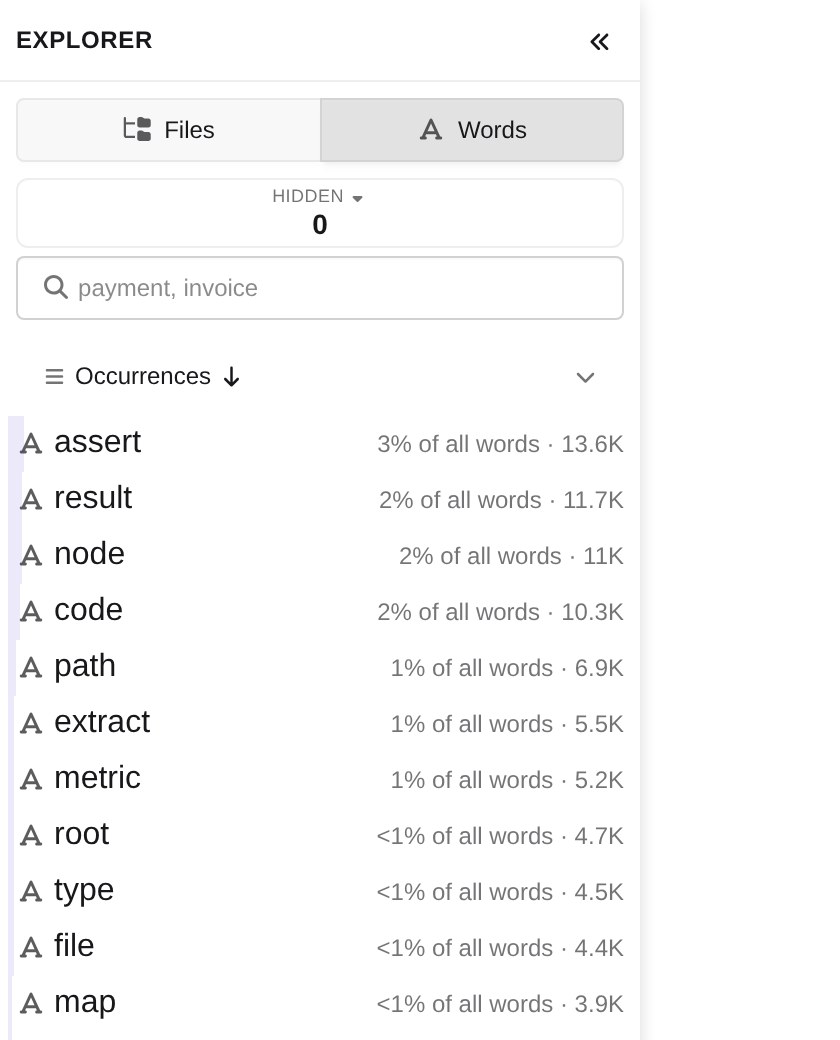Image resolution: width=840 pixels, height=1040 pixels.
Task: Click the A icon beside file
Action: coord(31,948)
